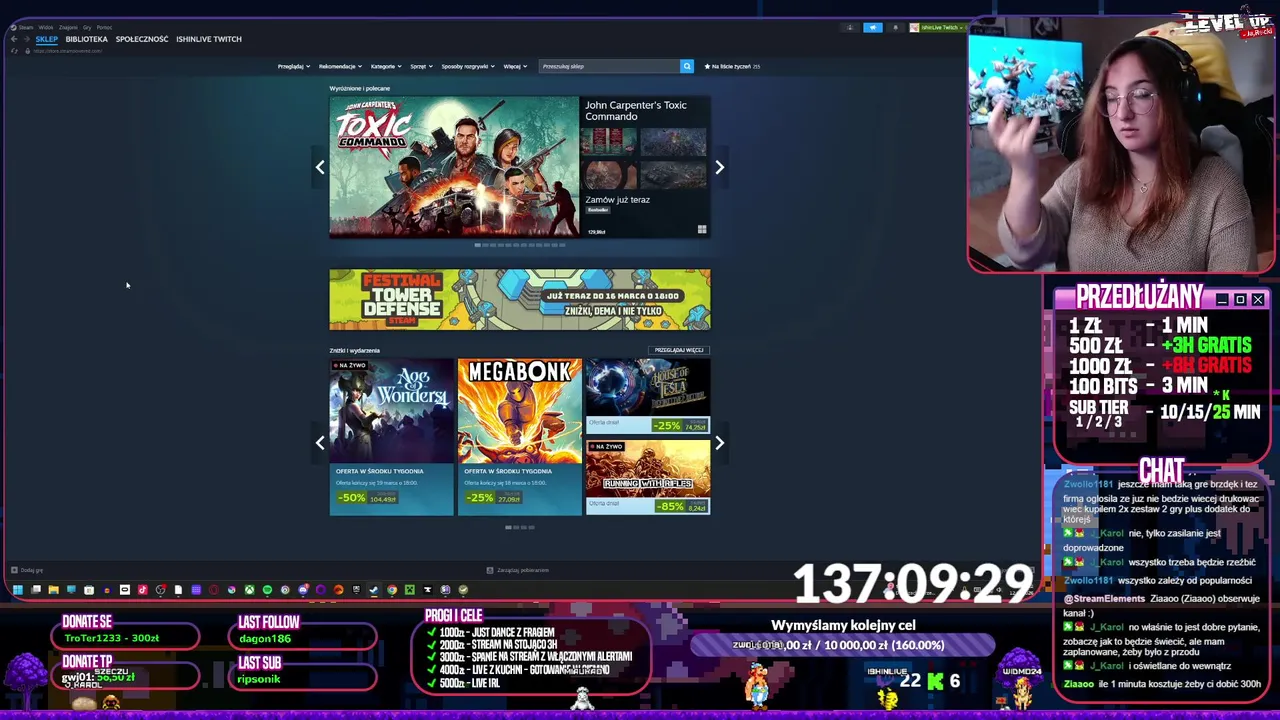Open the Toxic Commando featured banner image
1280x720 pixels.
point(454,167)
